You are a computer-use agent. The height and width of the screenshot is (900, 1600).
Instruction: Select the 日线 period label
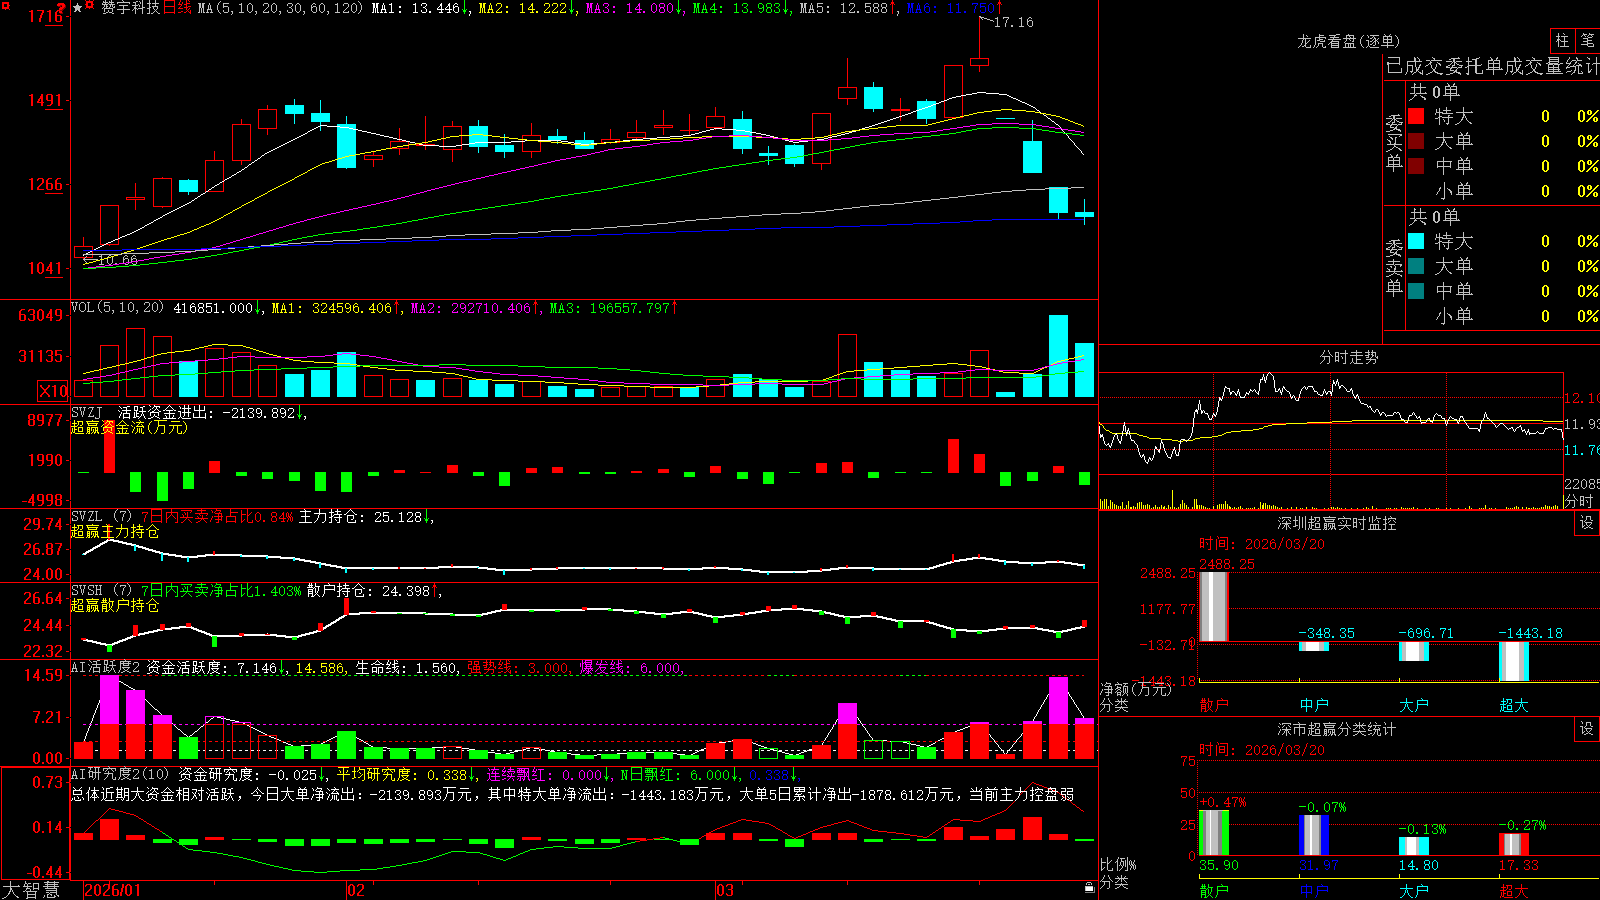pyautogui.click(x=177, y=8)
